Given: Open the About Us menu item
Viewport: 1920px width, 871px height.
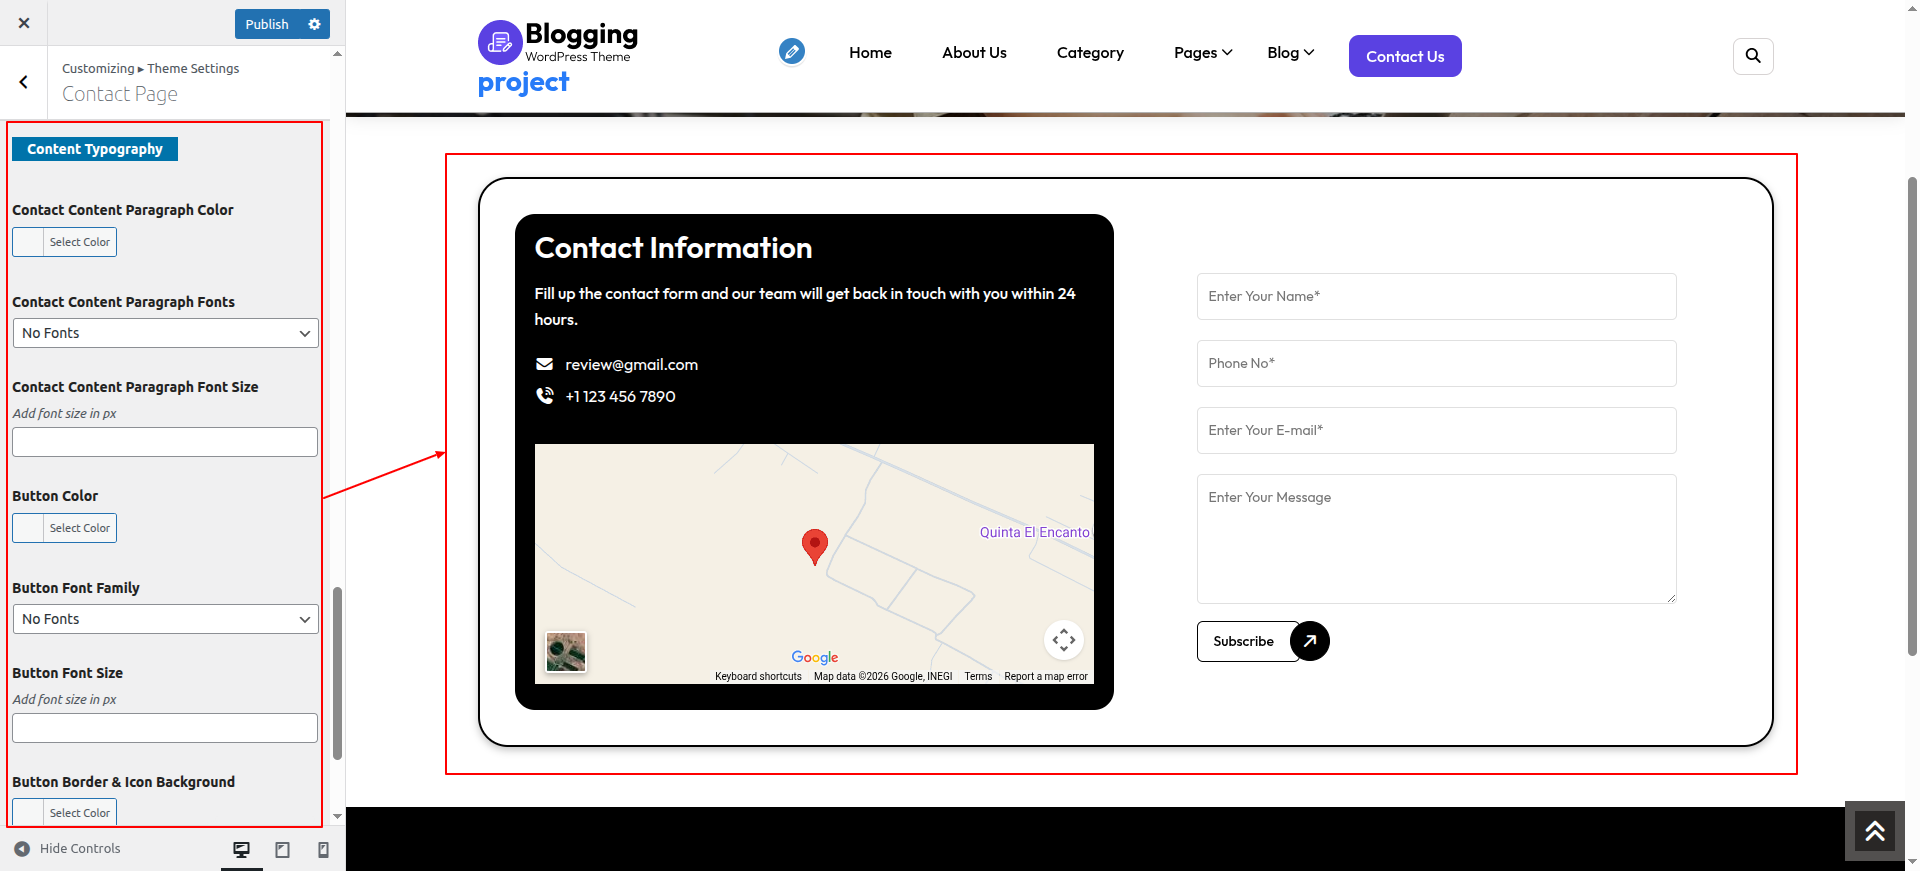Looking at the screenshot, I should point(973,52).
